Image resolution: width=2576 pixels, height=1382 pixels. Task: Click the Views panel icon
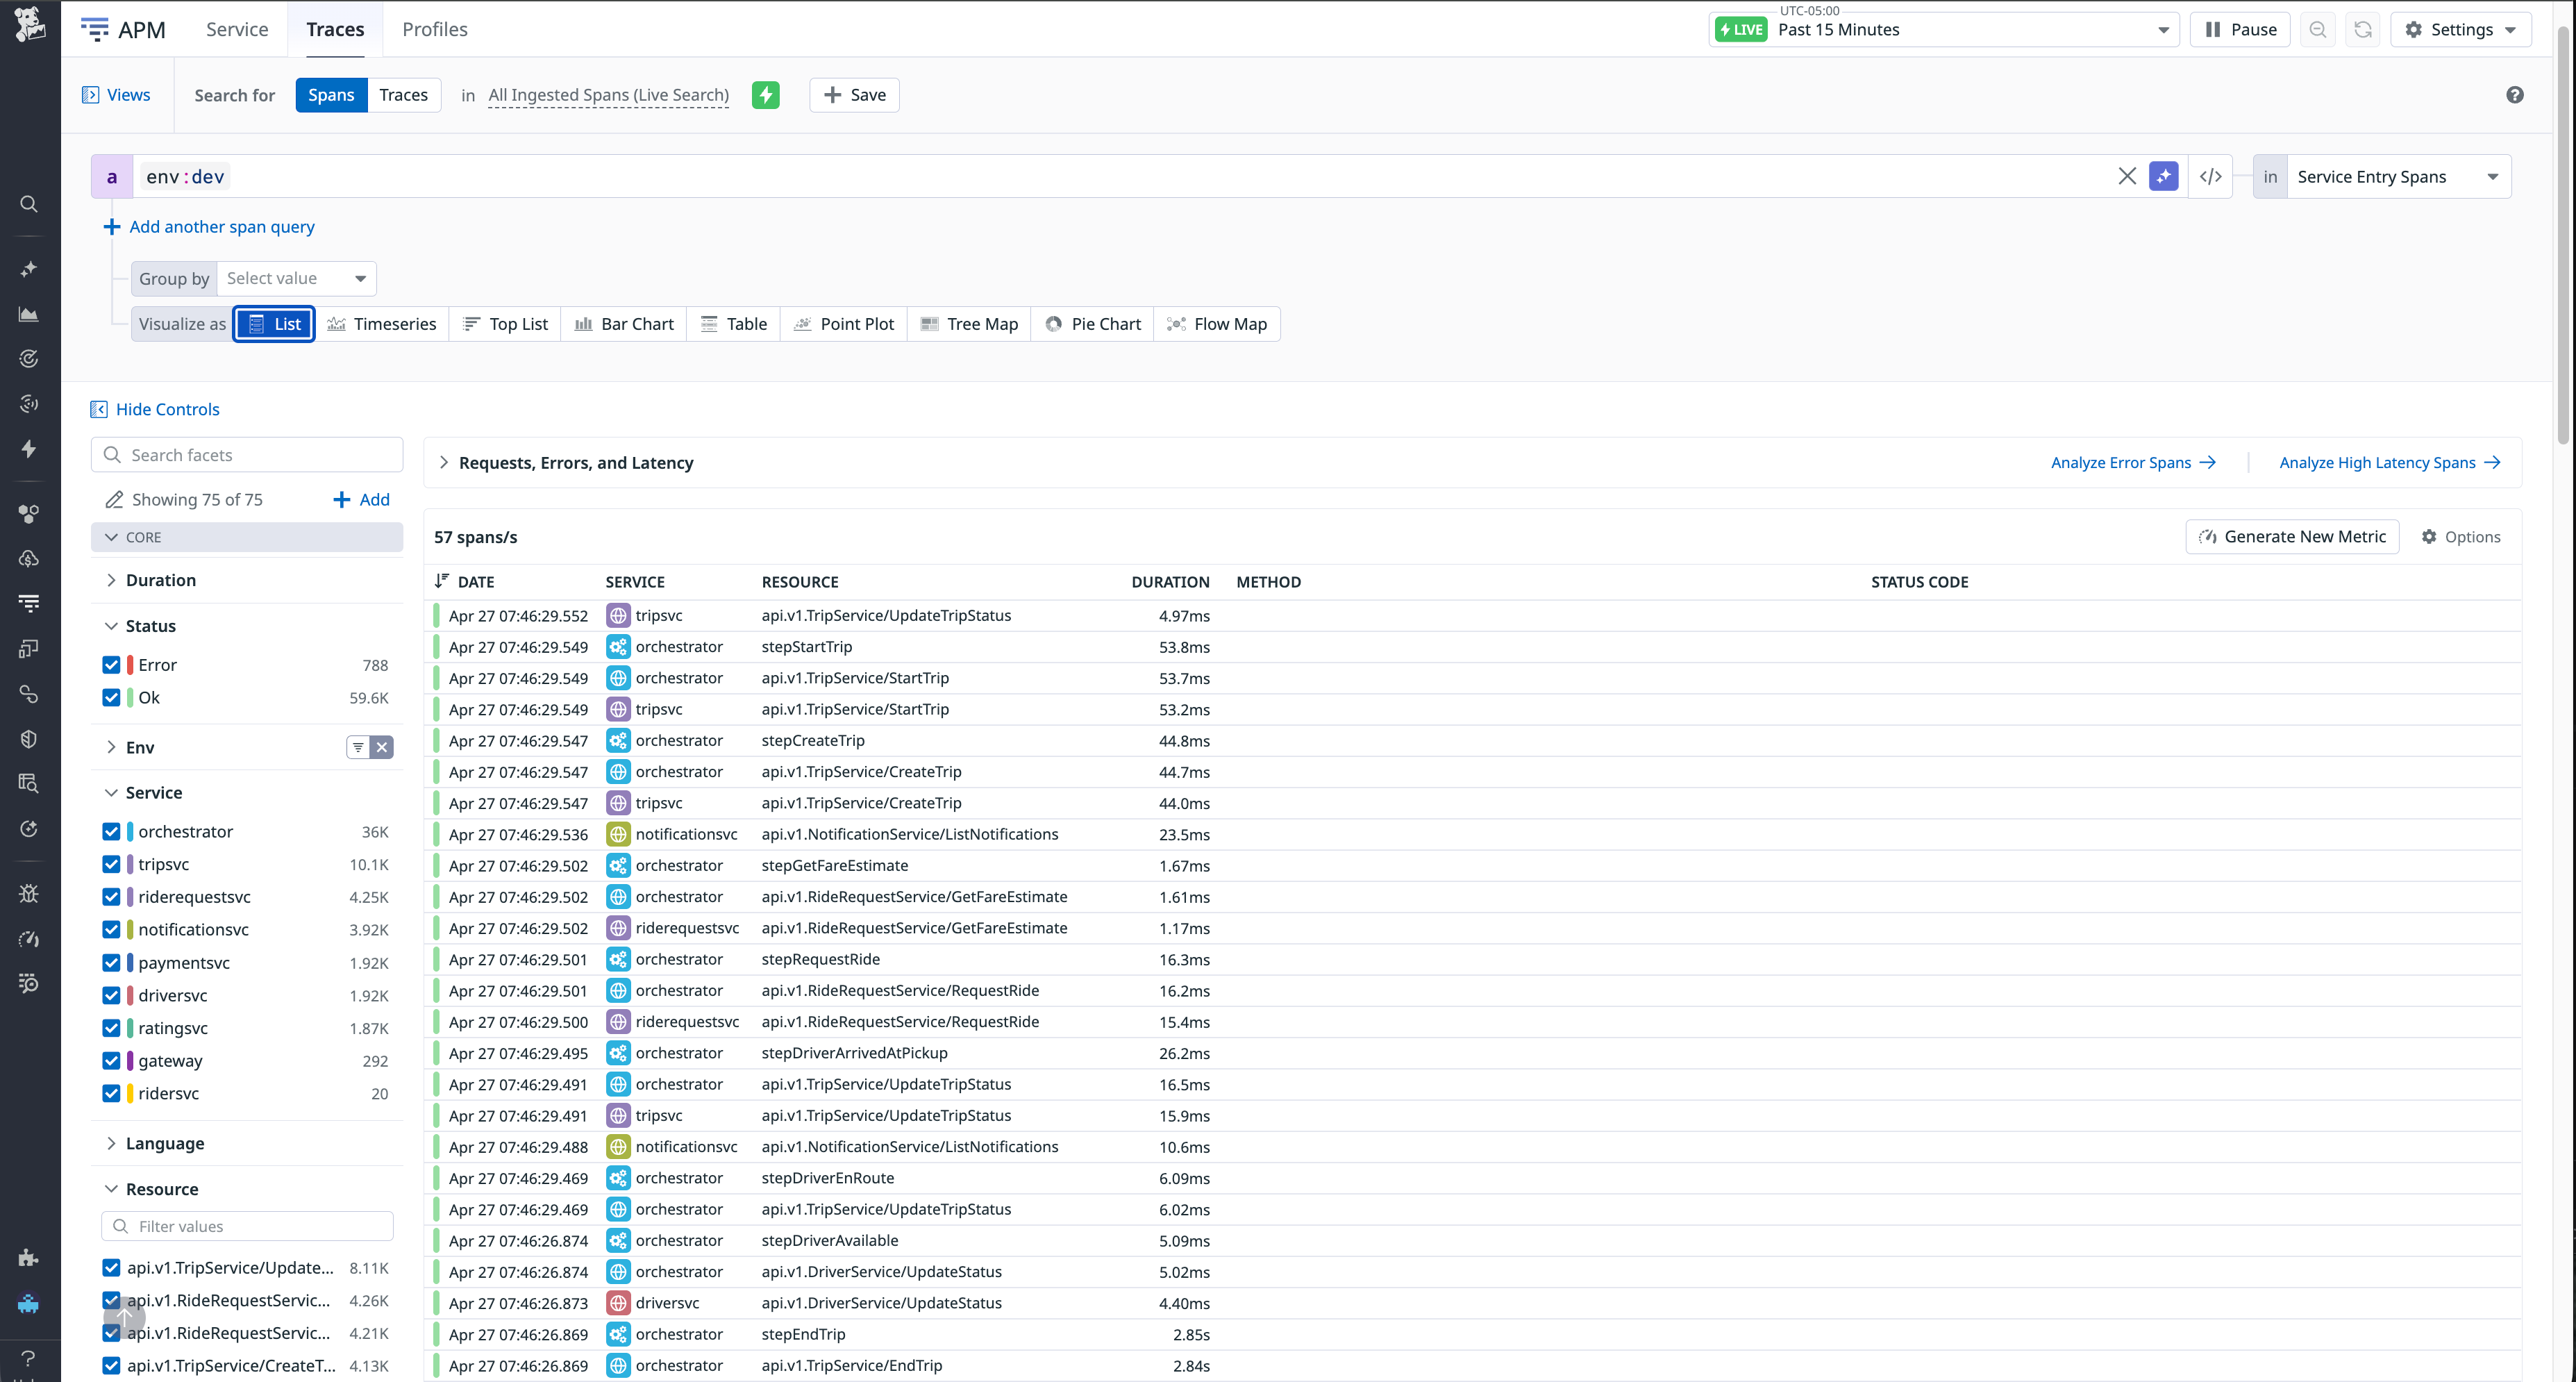[x=90, y=95]
